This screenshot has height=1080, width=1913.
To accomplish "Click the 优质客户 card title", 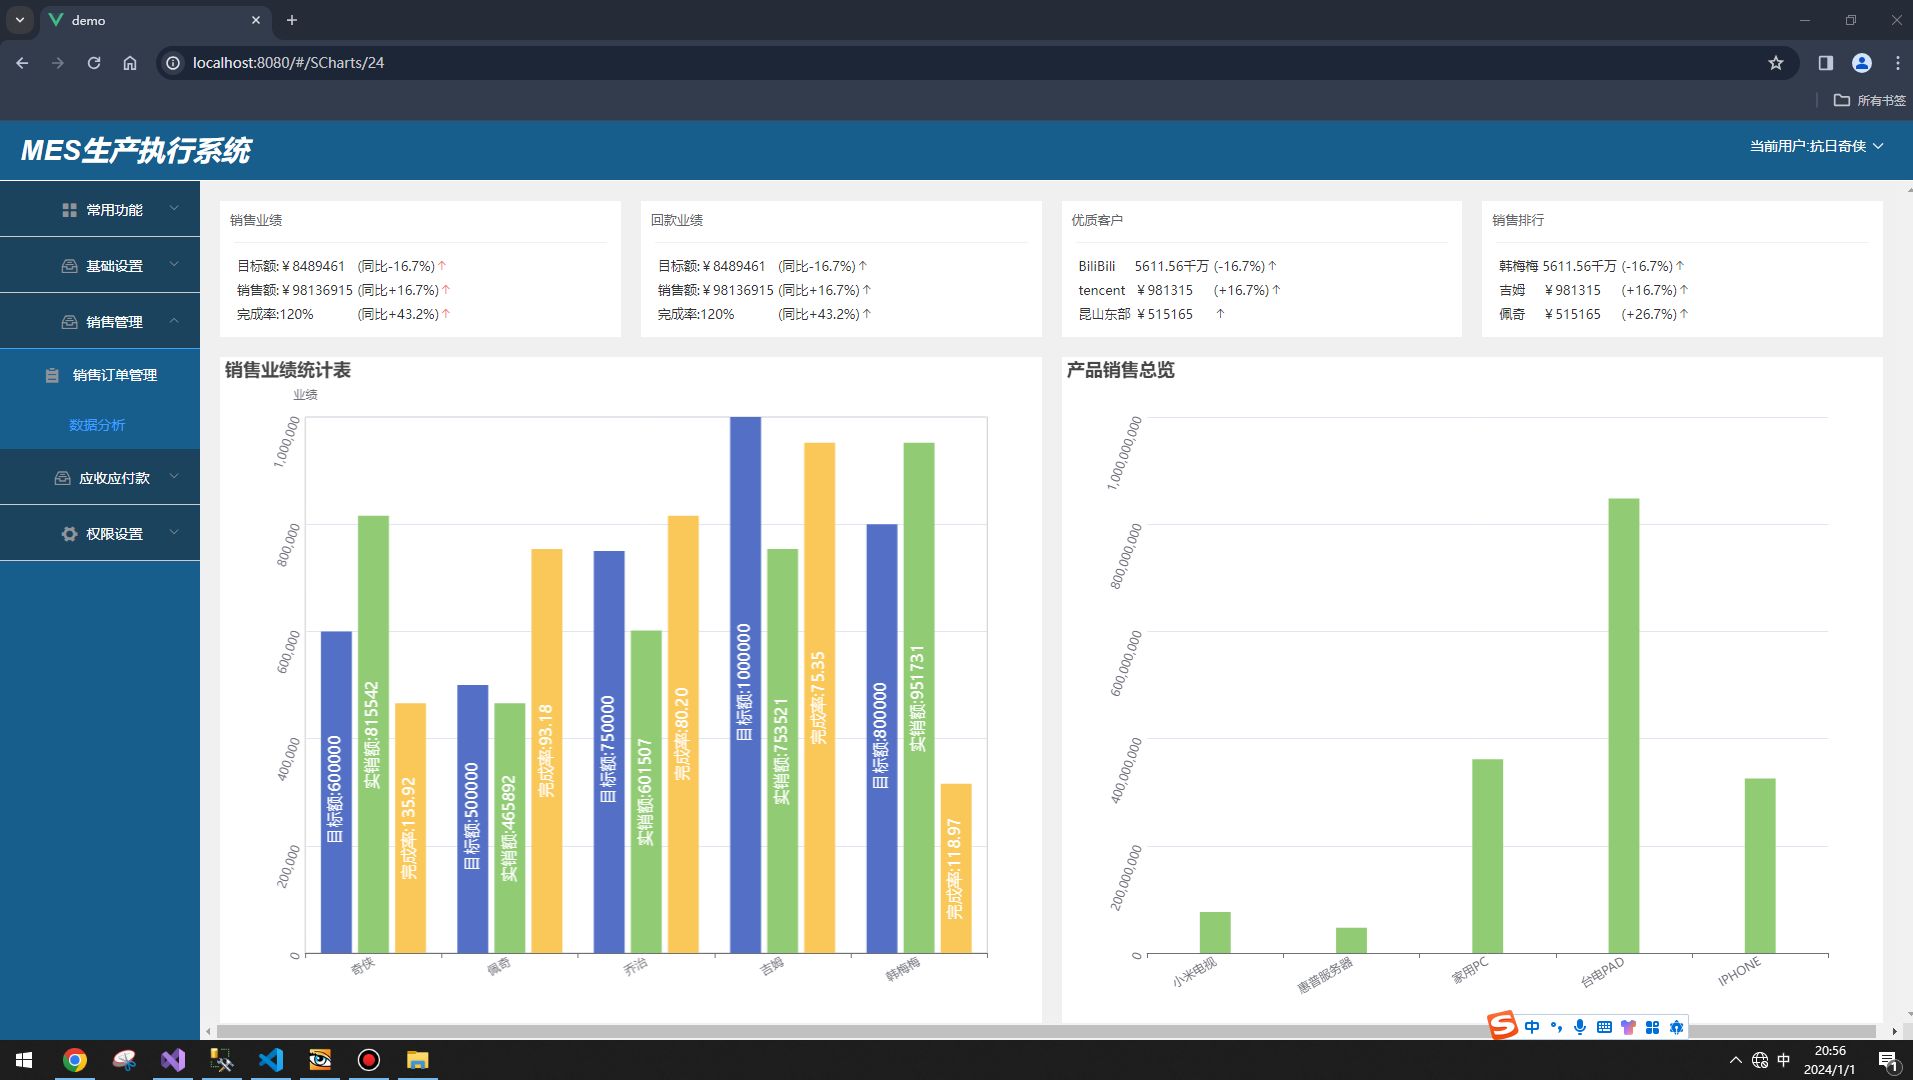I will [1097, 220].
